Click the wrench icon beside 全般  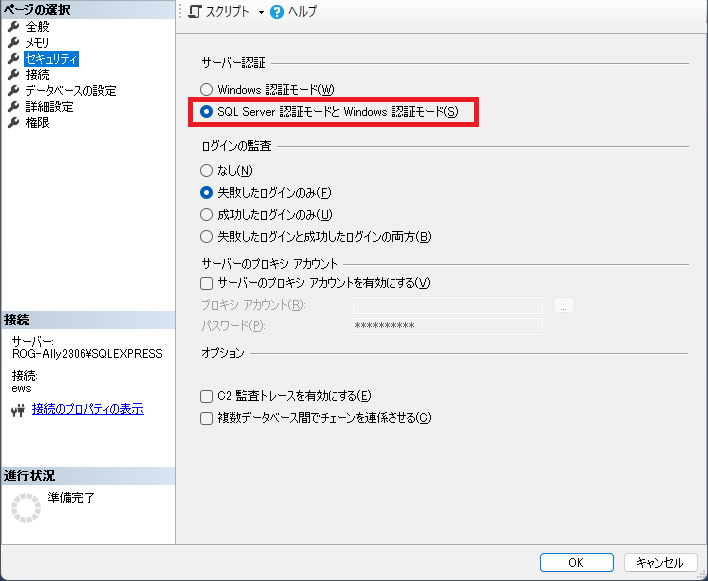[14, 27]
